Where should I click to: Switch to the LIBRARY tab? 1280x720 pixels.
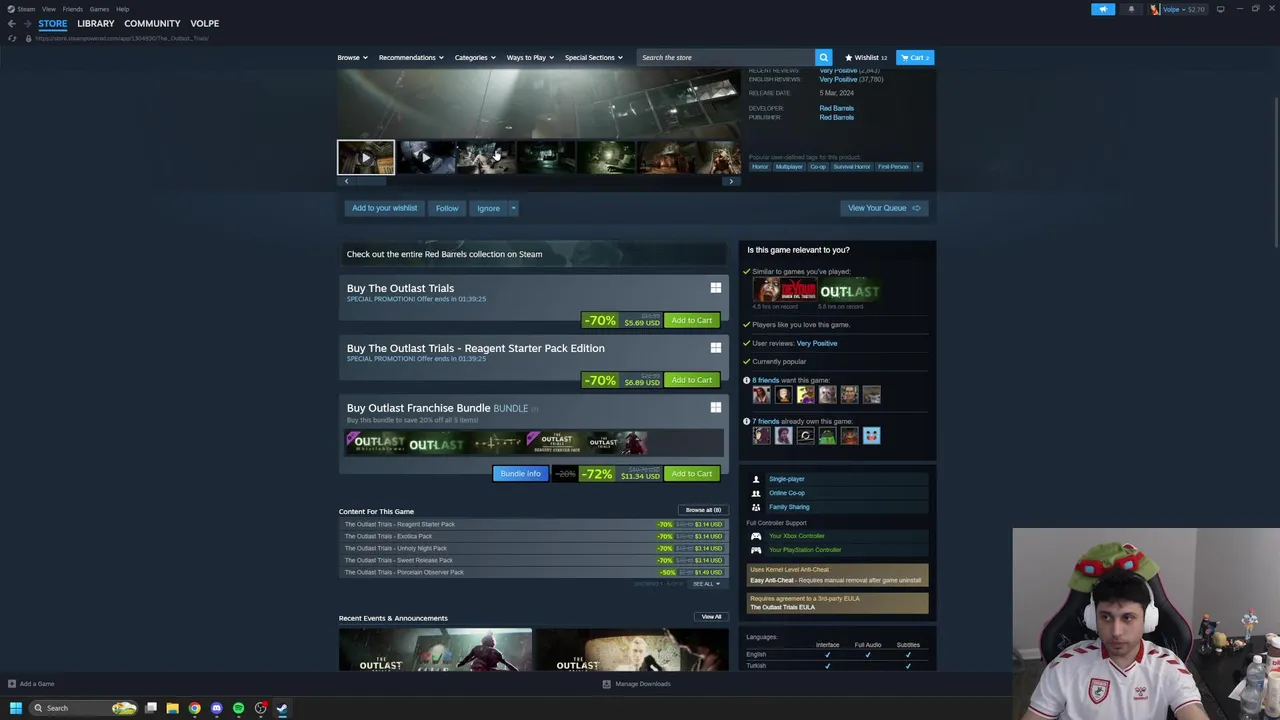click(96, 23)
